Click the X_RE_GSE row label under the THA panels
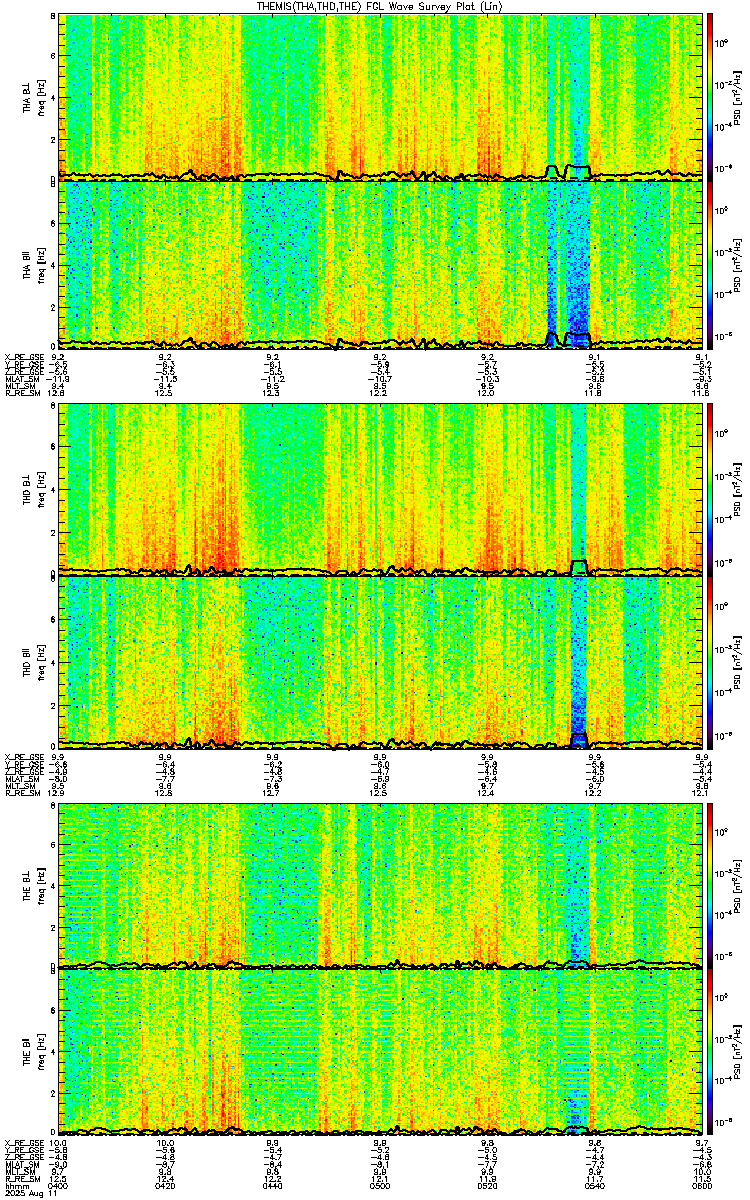This screenshot has height=1200, width=750. pos(25,357)
